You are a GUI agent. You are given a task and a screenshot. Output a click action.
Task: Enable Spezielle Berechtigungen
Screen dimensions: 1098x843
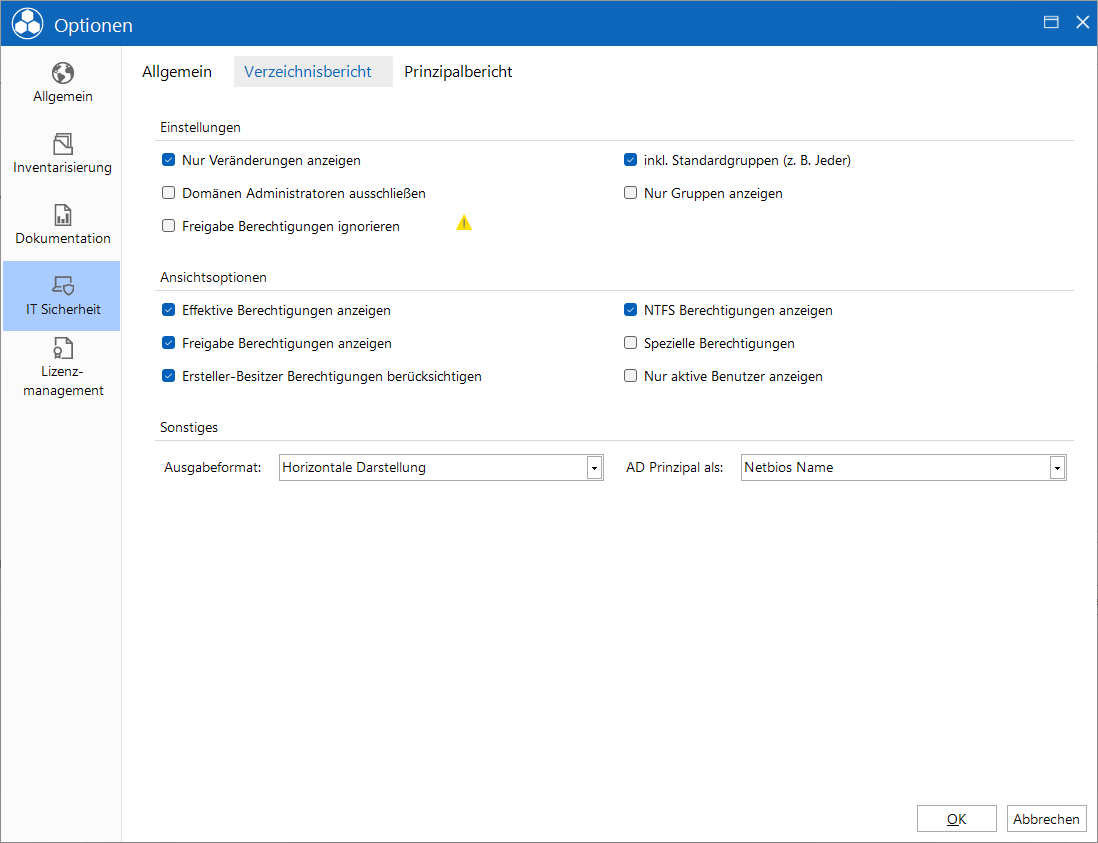pos(630,342)
